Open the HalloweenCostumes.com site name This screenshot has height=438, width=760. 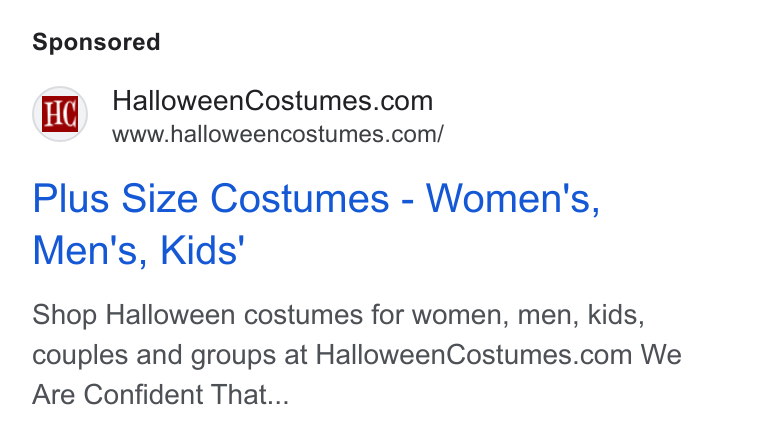[x=272, y=101]
